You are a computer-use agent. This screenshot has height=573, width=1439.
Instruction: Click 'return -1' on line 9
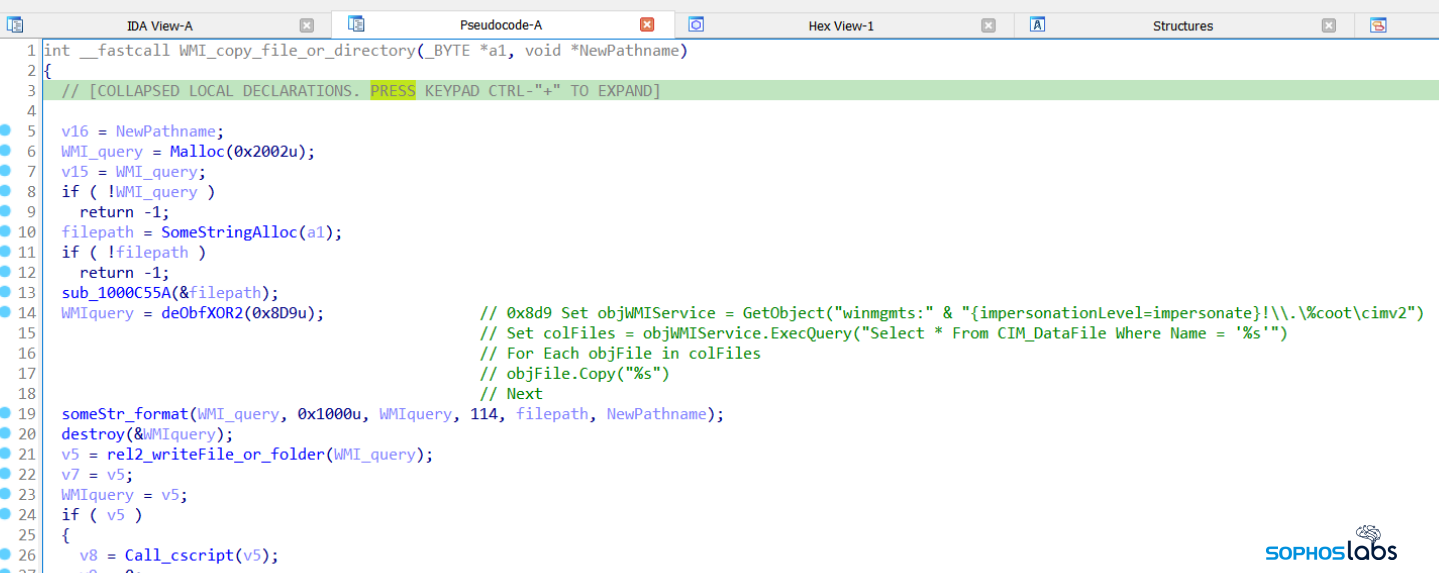[120, 212]
